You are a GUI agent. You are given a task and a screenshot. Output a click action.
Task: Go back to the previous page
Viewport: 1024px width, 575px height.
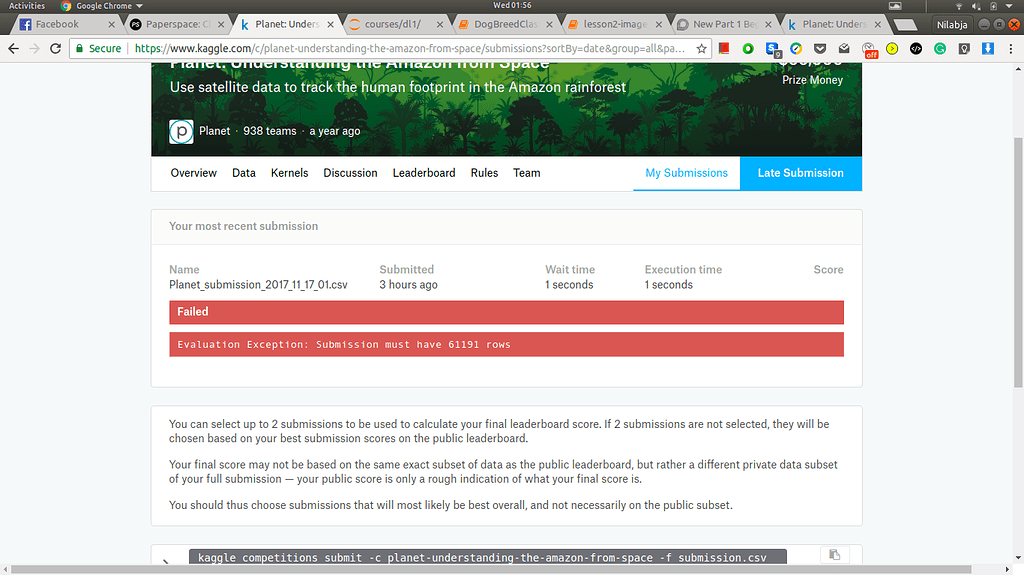coord(13,48)
